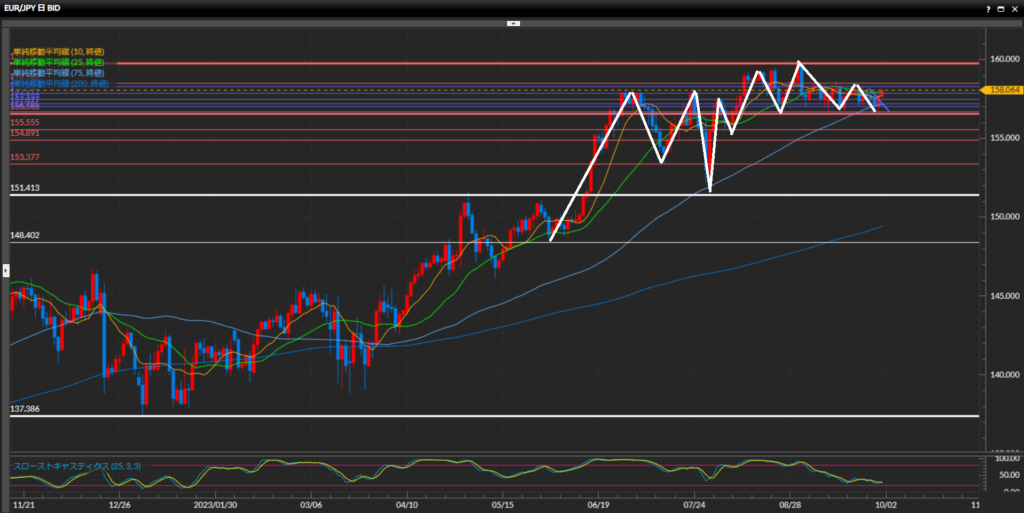The height and width of the screenshot is (513, 1024).
Task: Select the 200-period moving average label
Action: pos(61,84)
